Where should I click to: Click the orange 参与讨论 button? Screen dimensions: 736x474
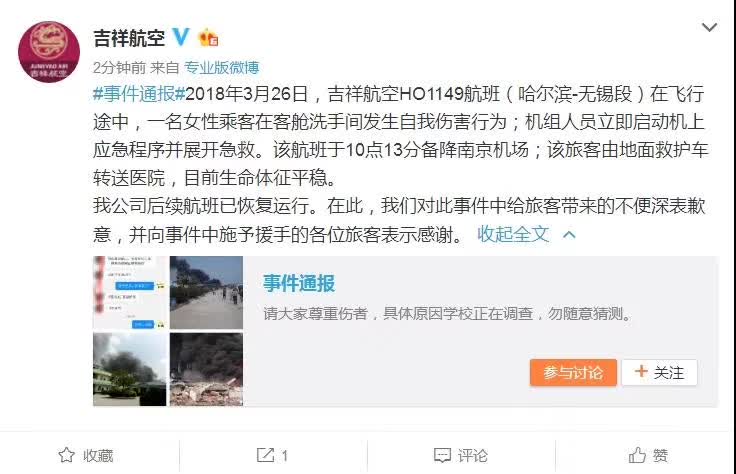pyautogui.click(x=573, y=373)
